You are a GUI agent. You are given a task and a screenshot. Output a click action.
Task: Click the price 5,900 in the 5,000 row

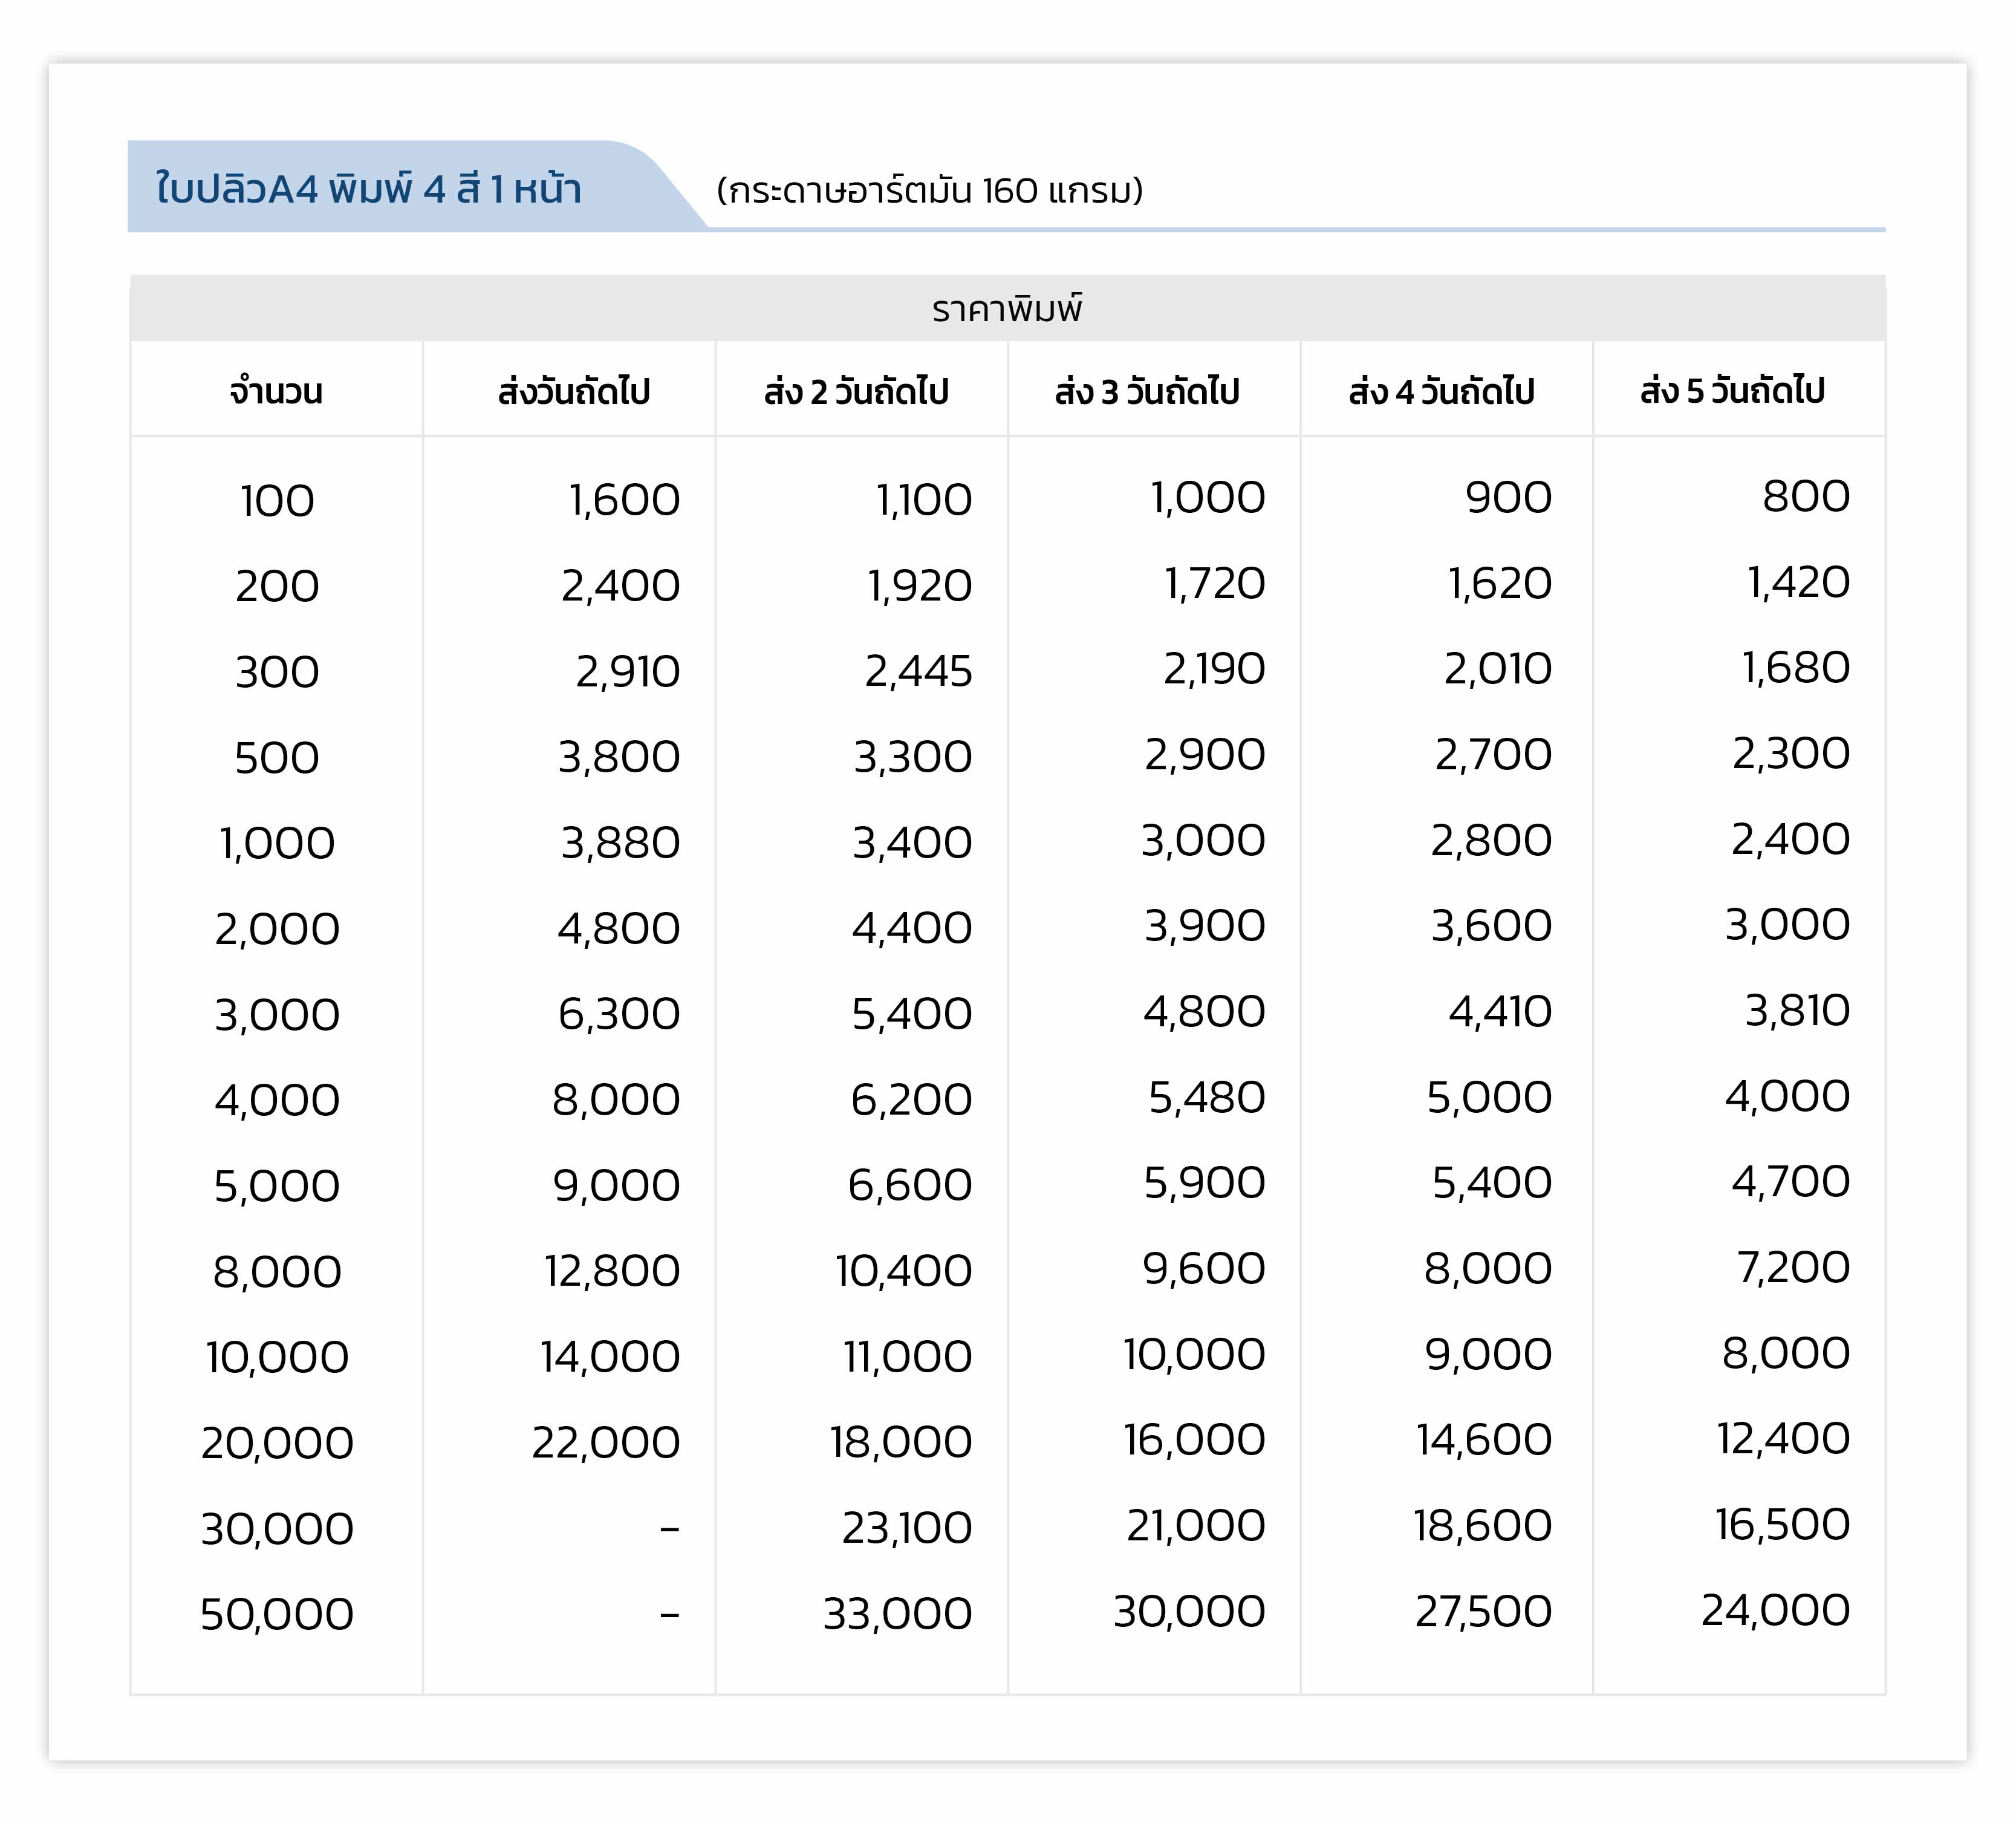[1205, 1183]
